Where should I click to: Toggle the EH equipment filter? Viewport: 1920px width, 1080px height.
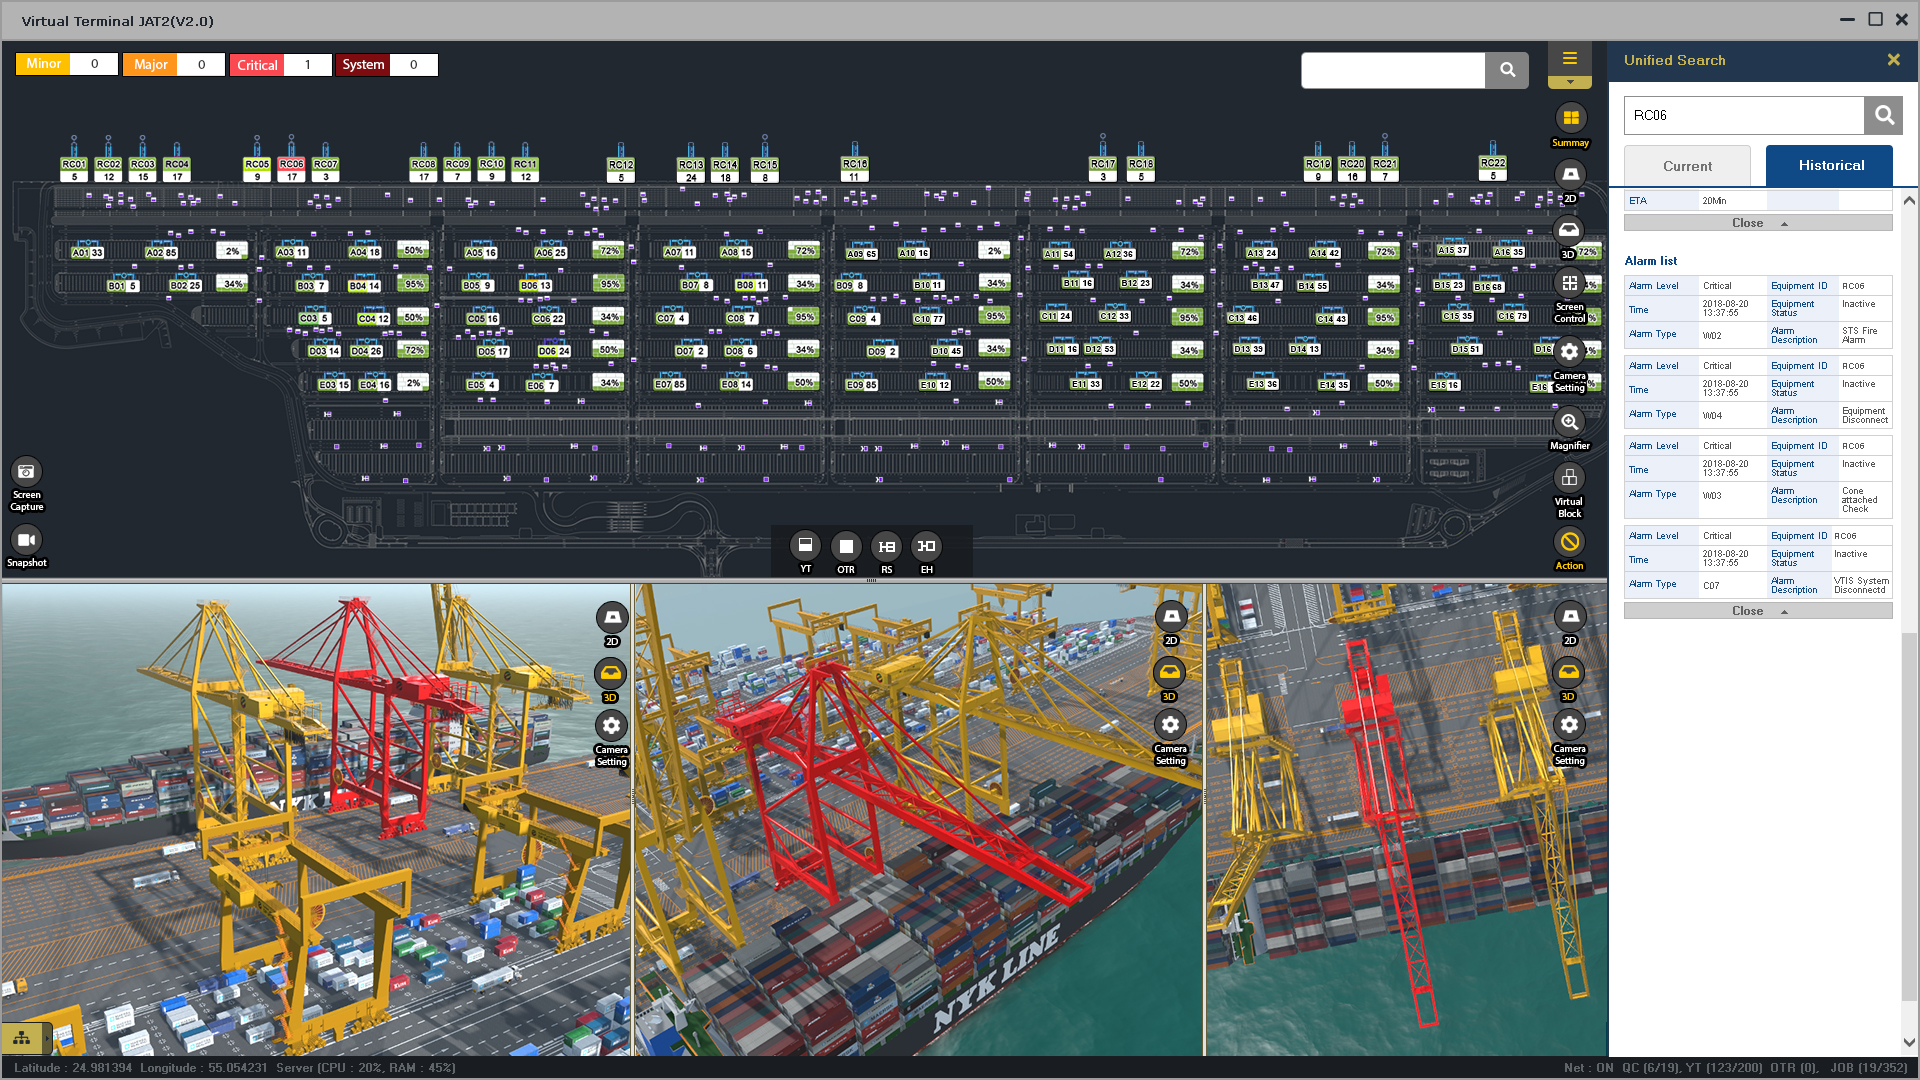[x=927, y=546]
